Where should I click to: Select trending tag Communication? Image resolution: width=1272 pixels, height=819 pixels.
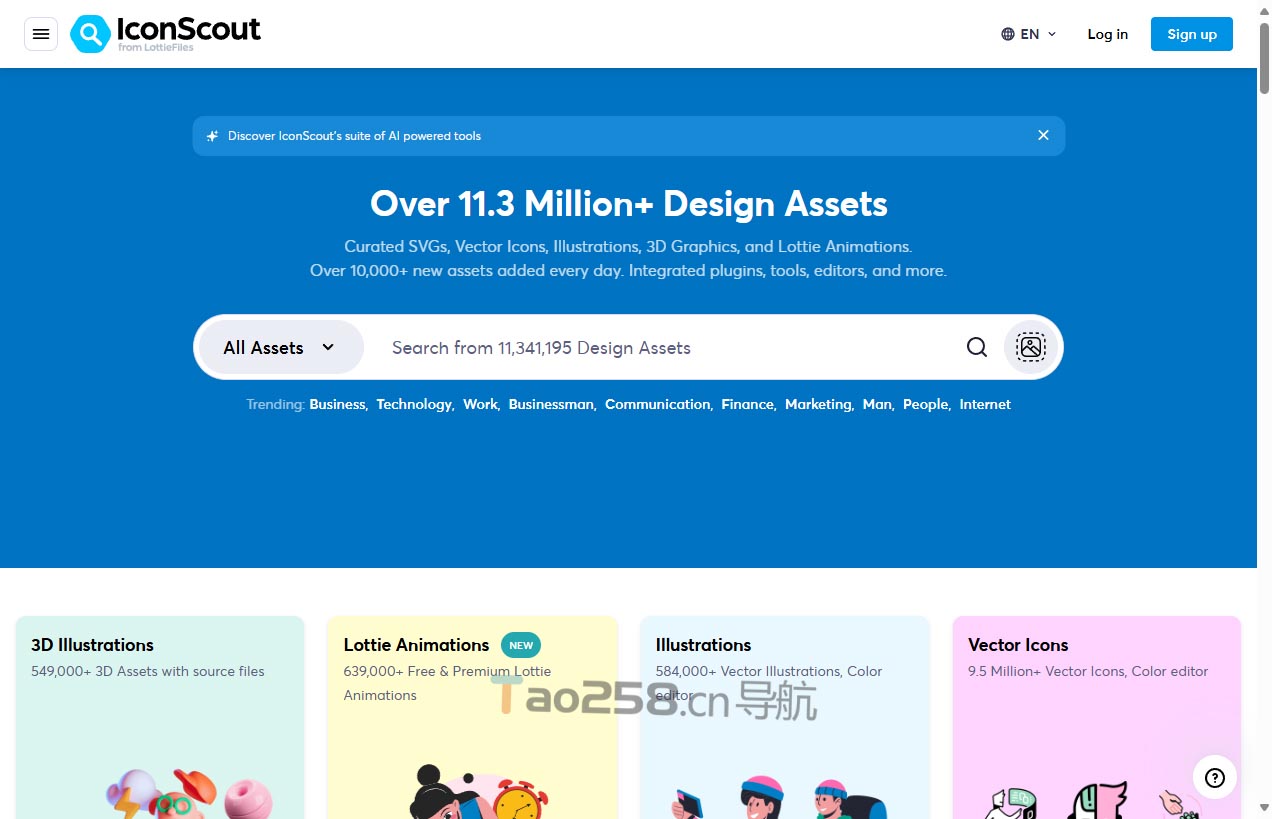click(659, 404)
